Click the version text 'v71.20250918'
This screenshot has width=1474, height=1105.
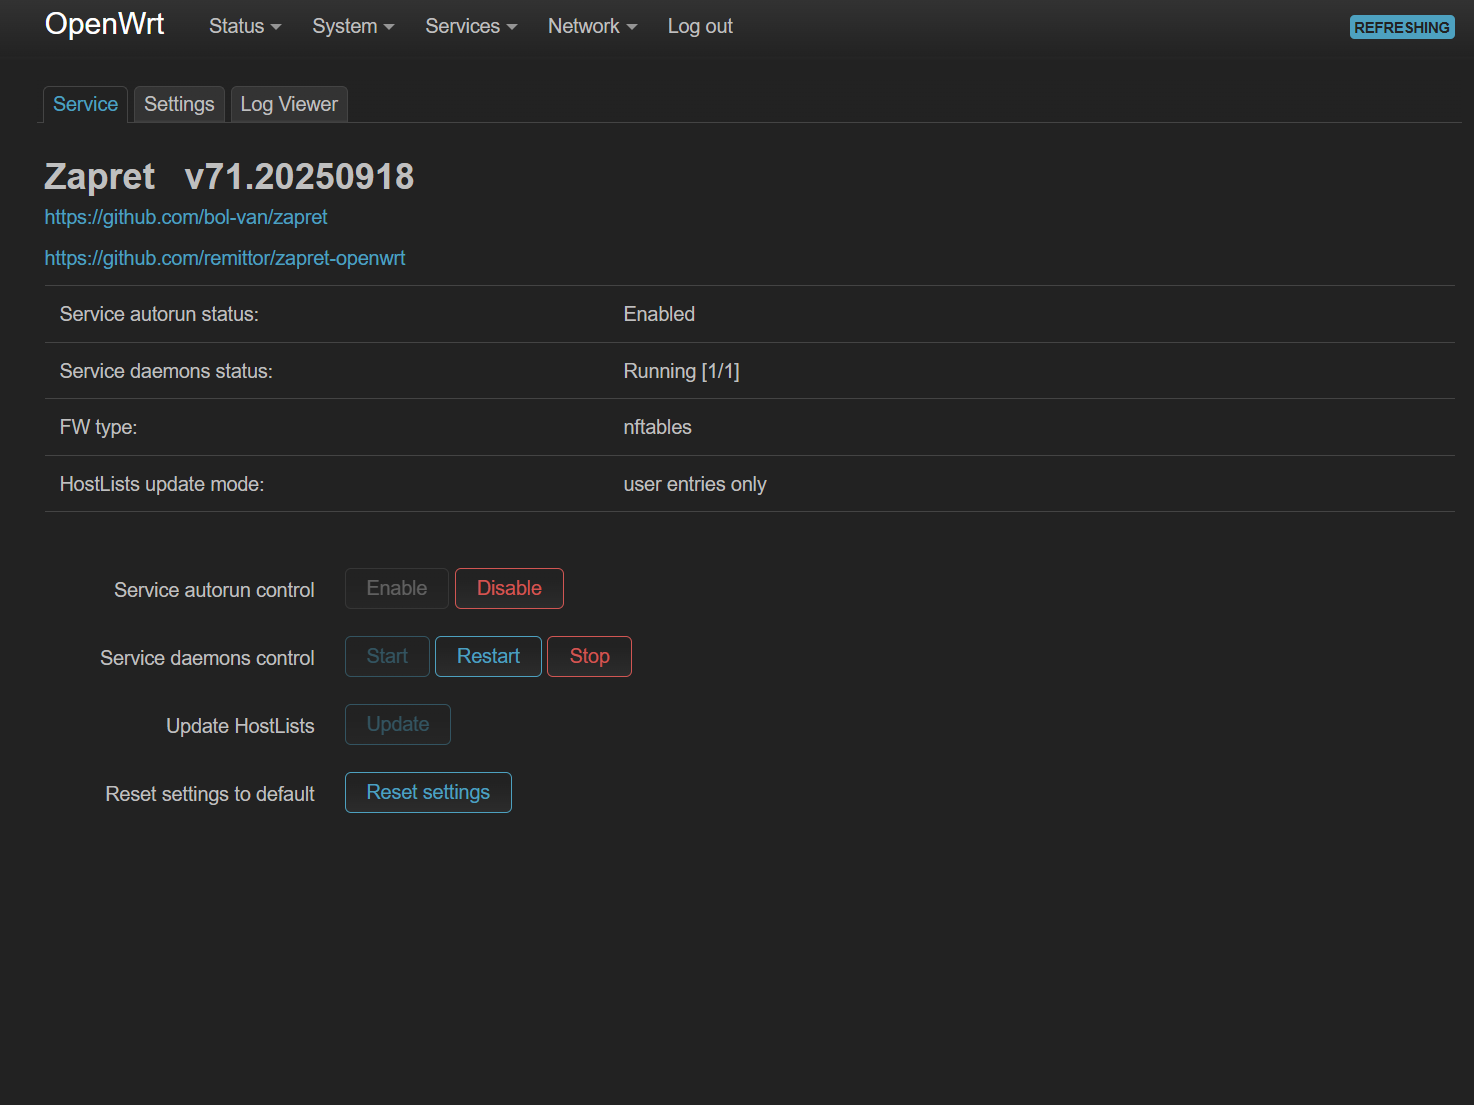click(299, 176)
